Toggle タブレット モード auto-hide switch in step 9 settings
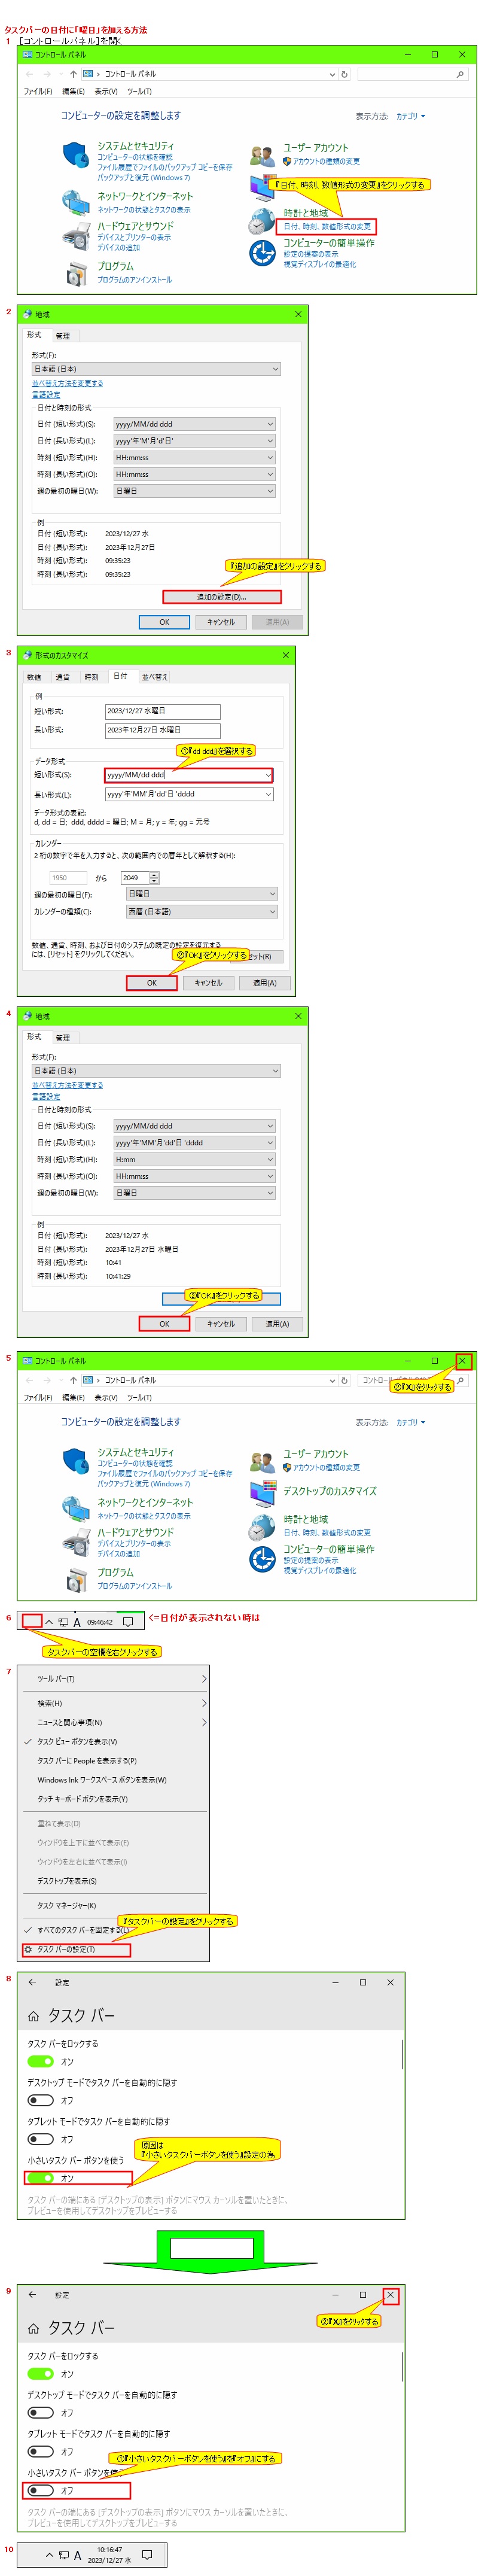The height and width of the screenshot is (2576, 491). tap(40, 2451)
